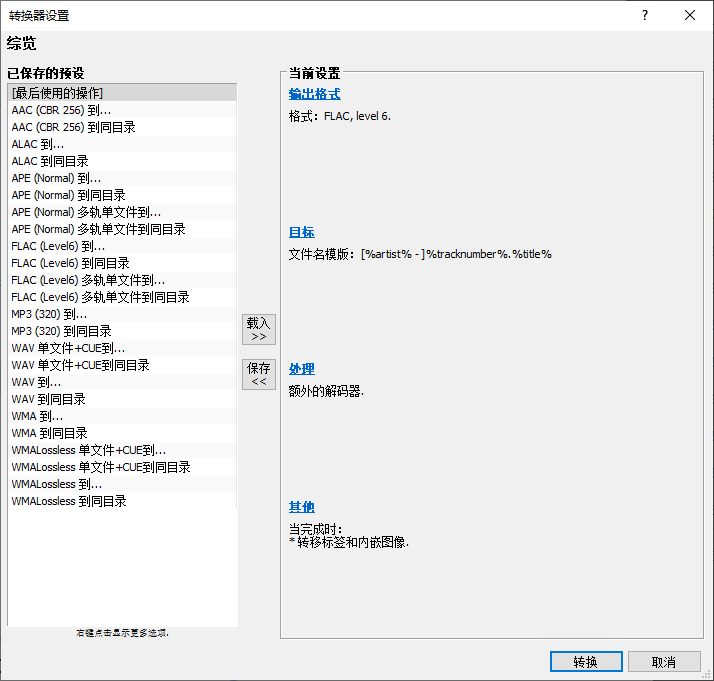Image resolution: width=714 pixels, height=681 pixels.
Task: Select the [最后使用的操作] preset
Action: (x=122, y=93)
